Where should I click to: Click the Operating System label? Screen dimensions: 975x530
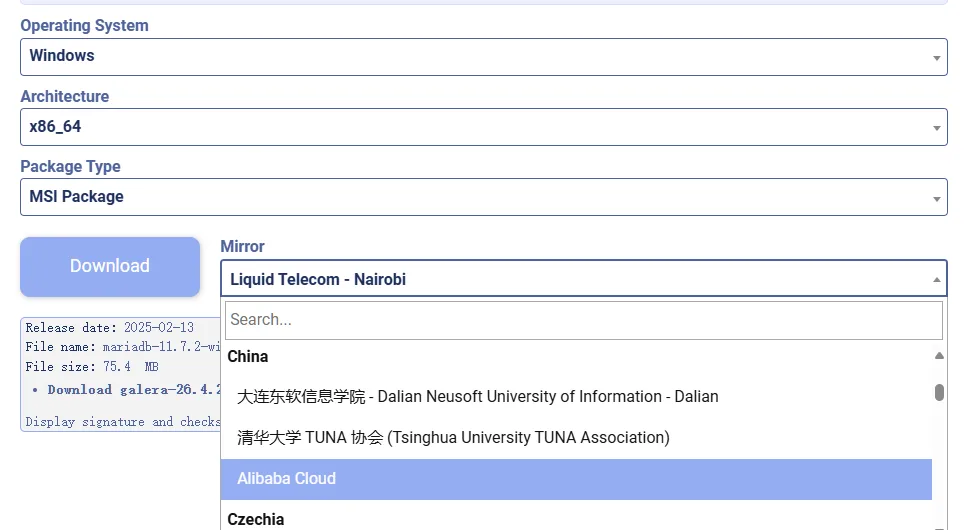(x=85, y=26)
